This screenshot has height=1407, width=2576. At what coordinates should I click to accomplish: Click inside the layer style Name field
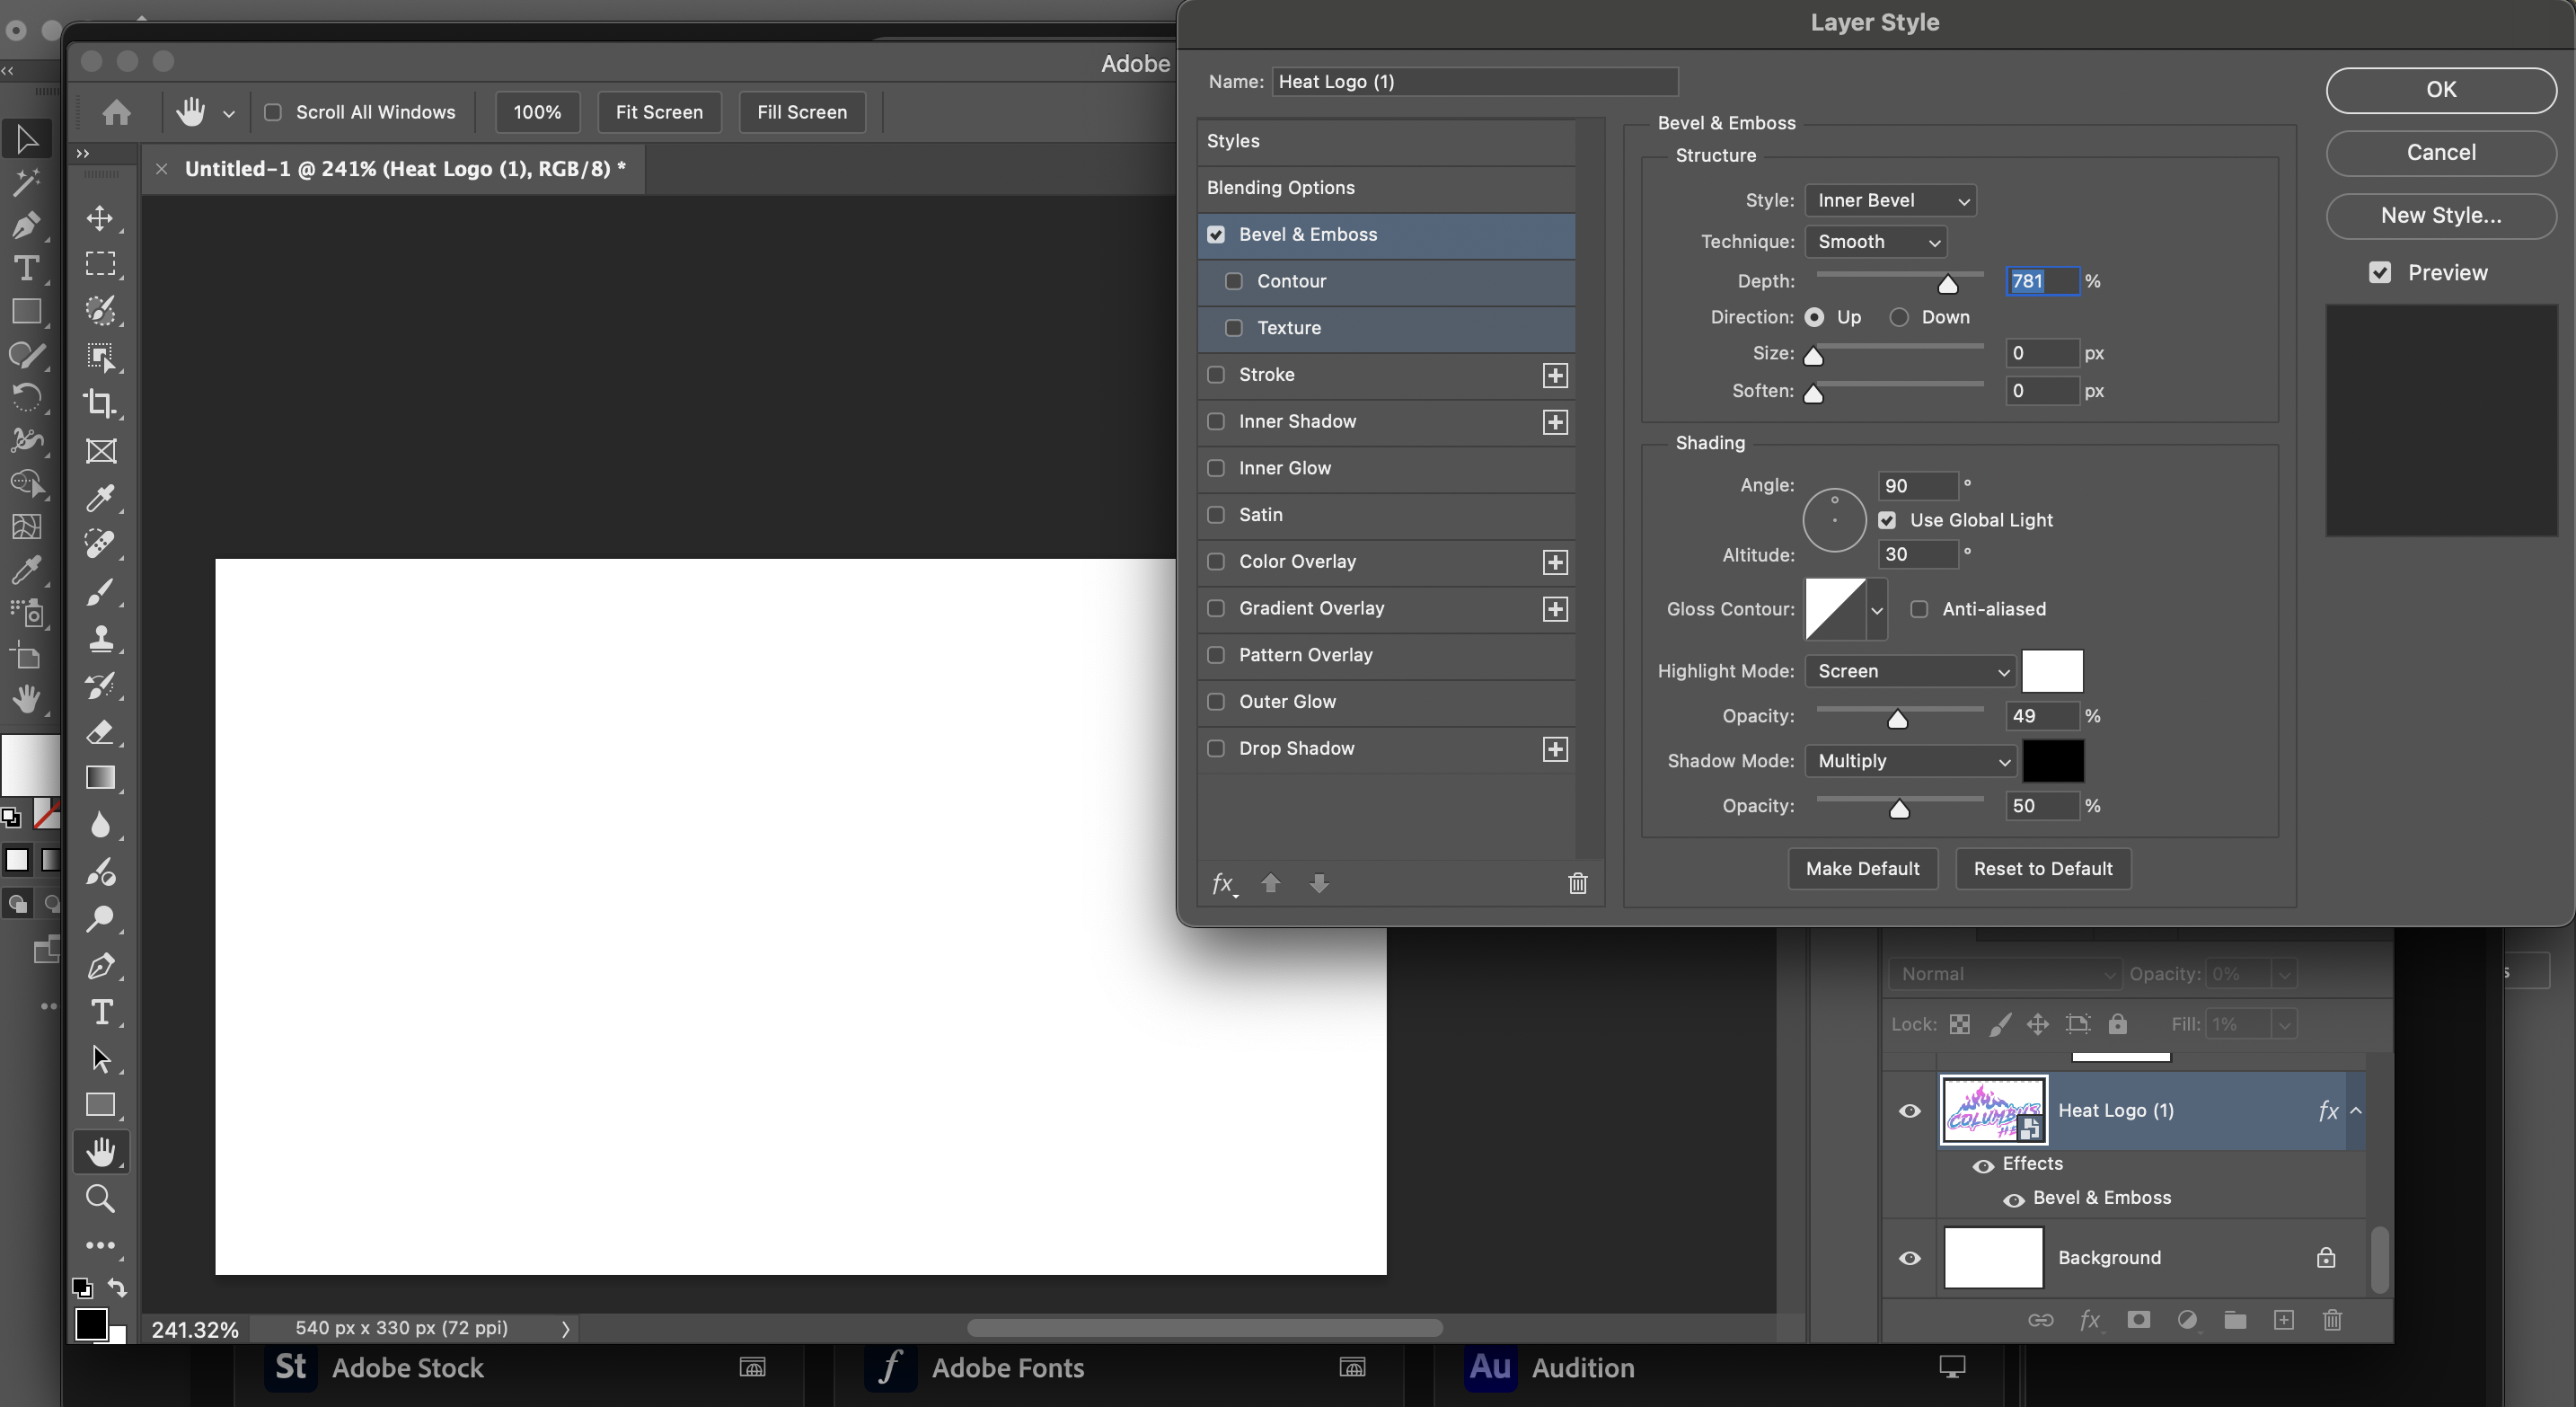point(1474,82)
